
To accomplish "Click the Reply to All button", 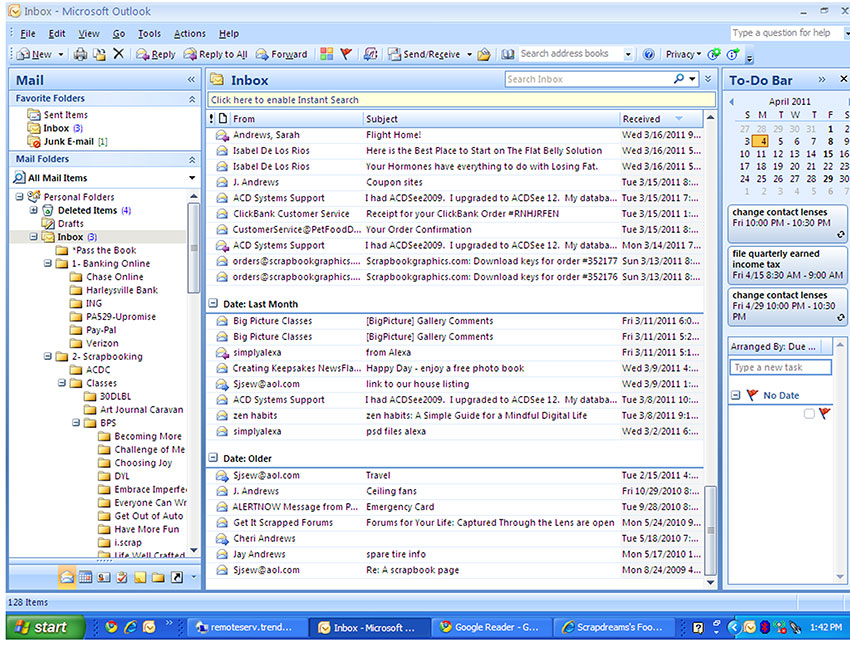I will pos(215,54).
